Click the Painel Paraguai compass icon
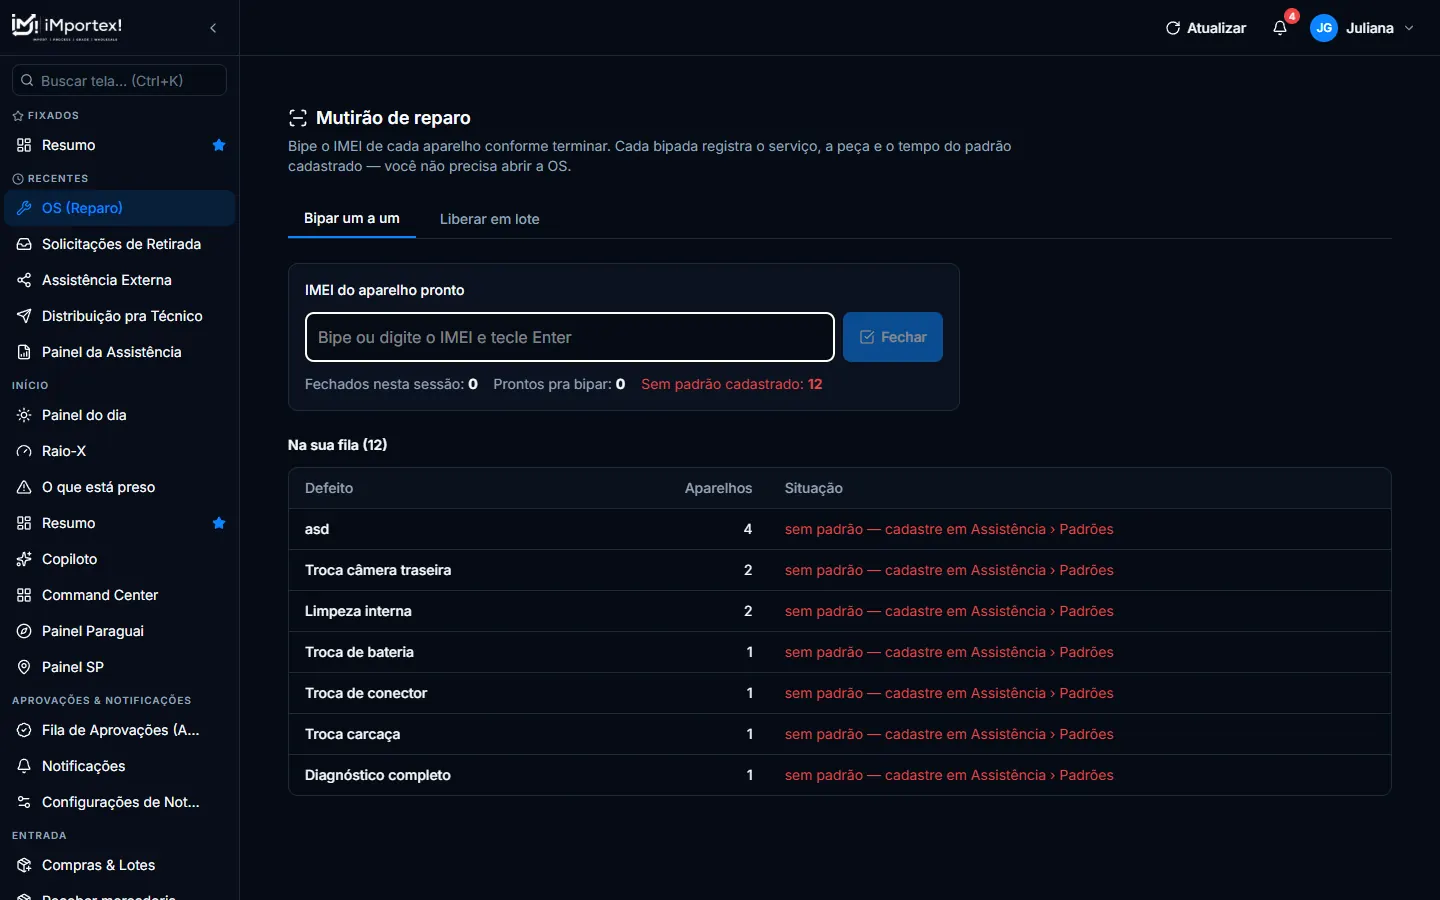The width and height of the screenshot is (1440, 900). point(24,631)
